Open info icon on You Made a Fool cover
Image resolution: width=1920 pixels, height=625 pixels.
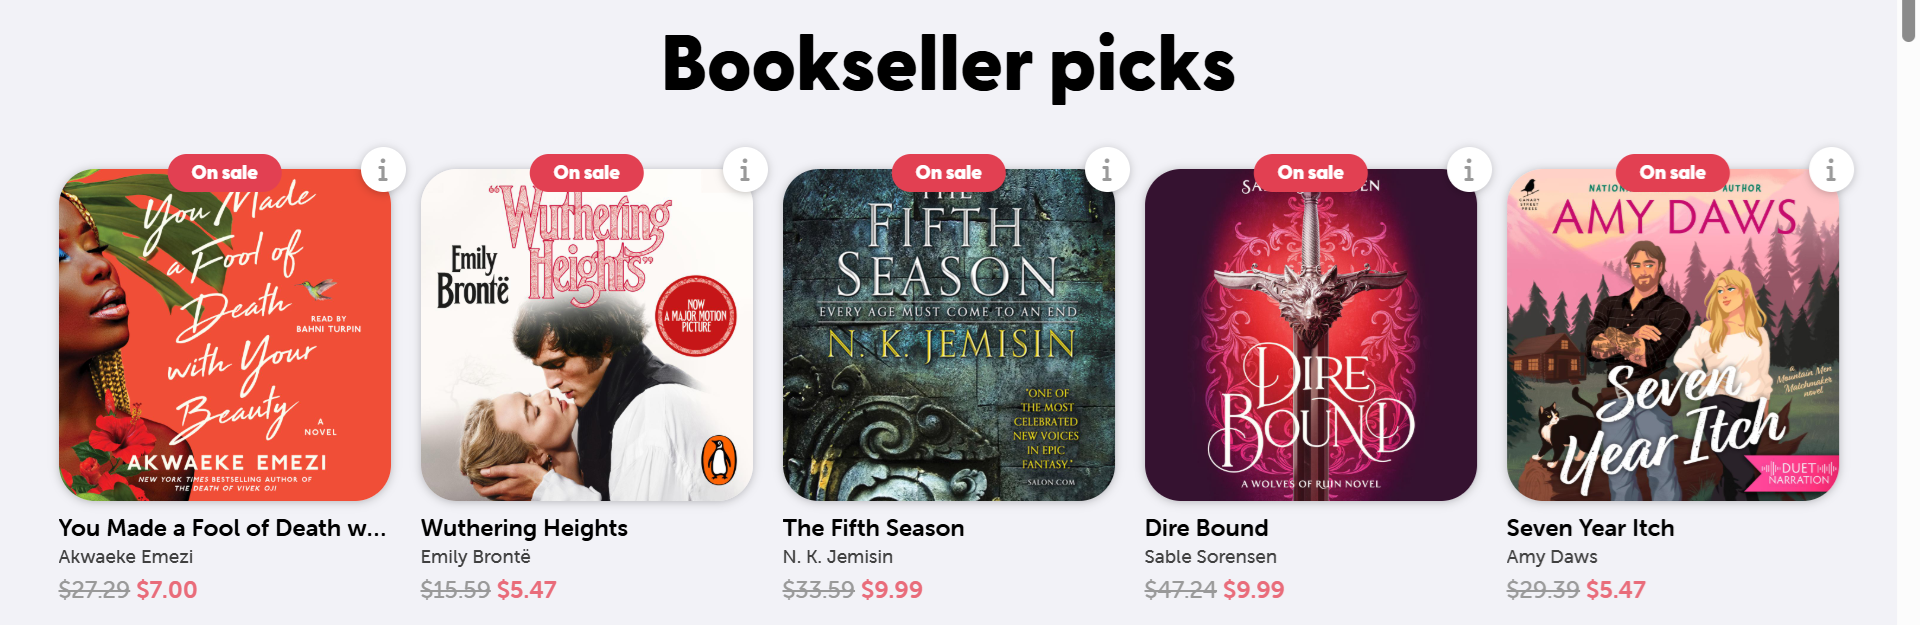(x=382, y=170)
